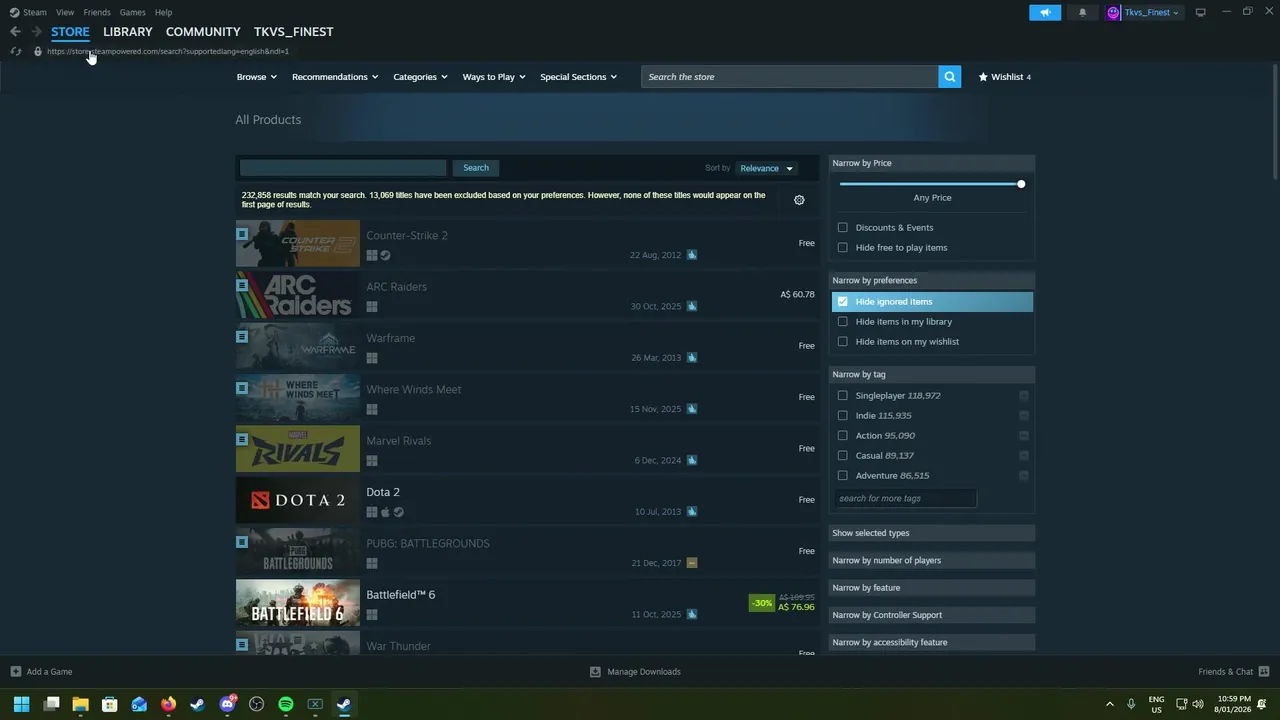Viewport: 1280px width, 720px height.
Task: Open the Wishlist star link
Action: point(1004,77)
